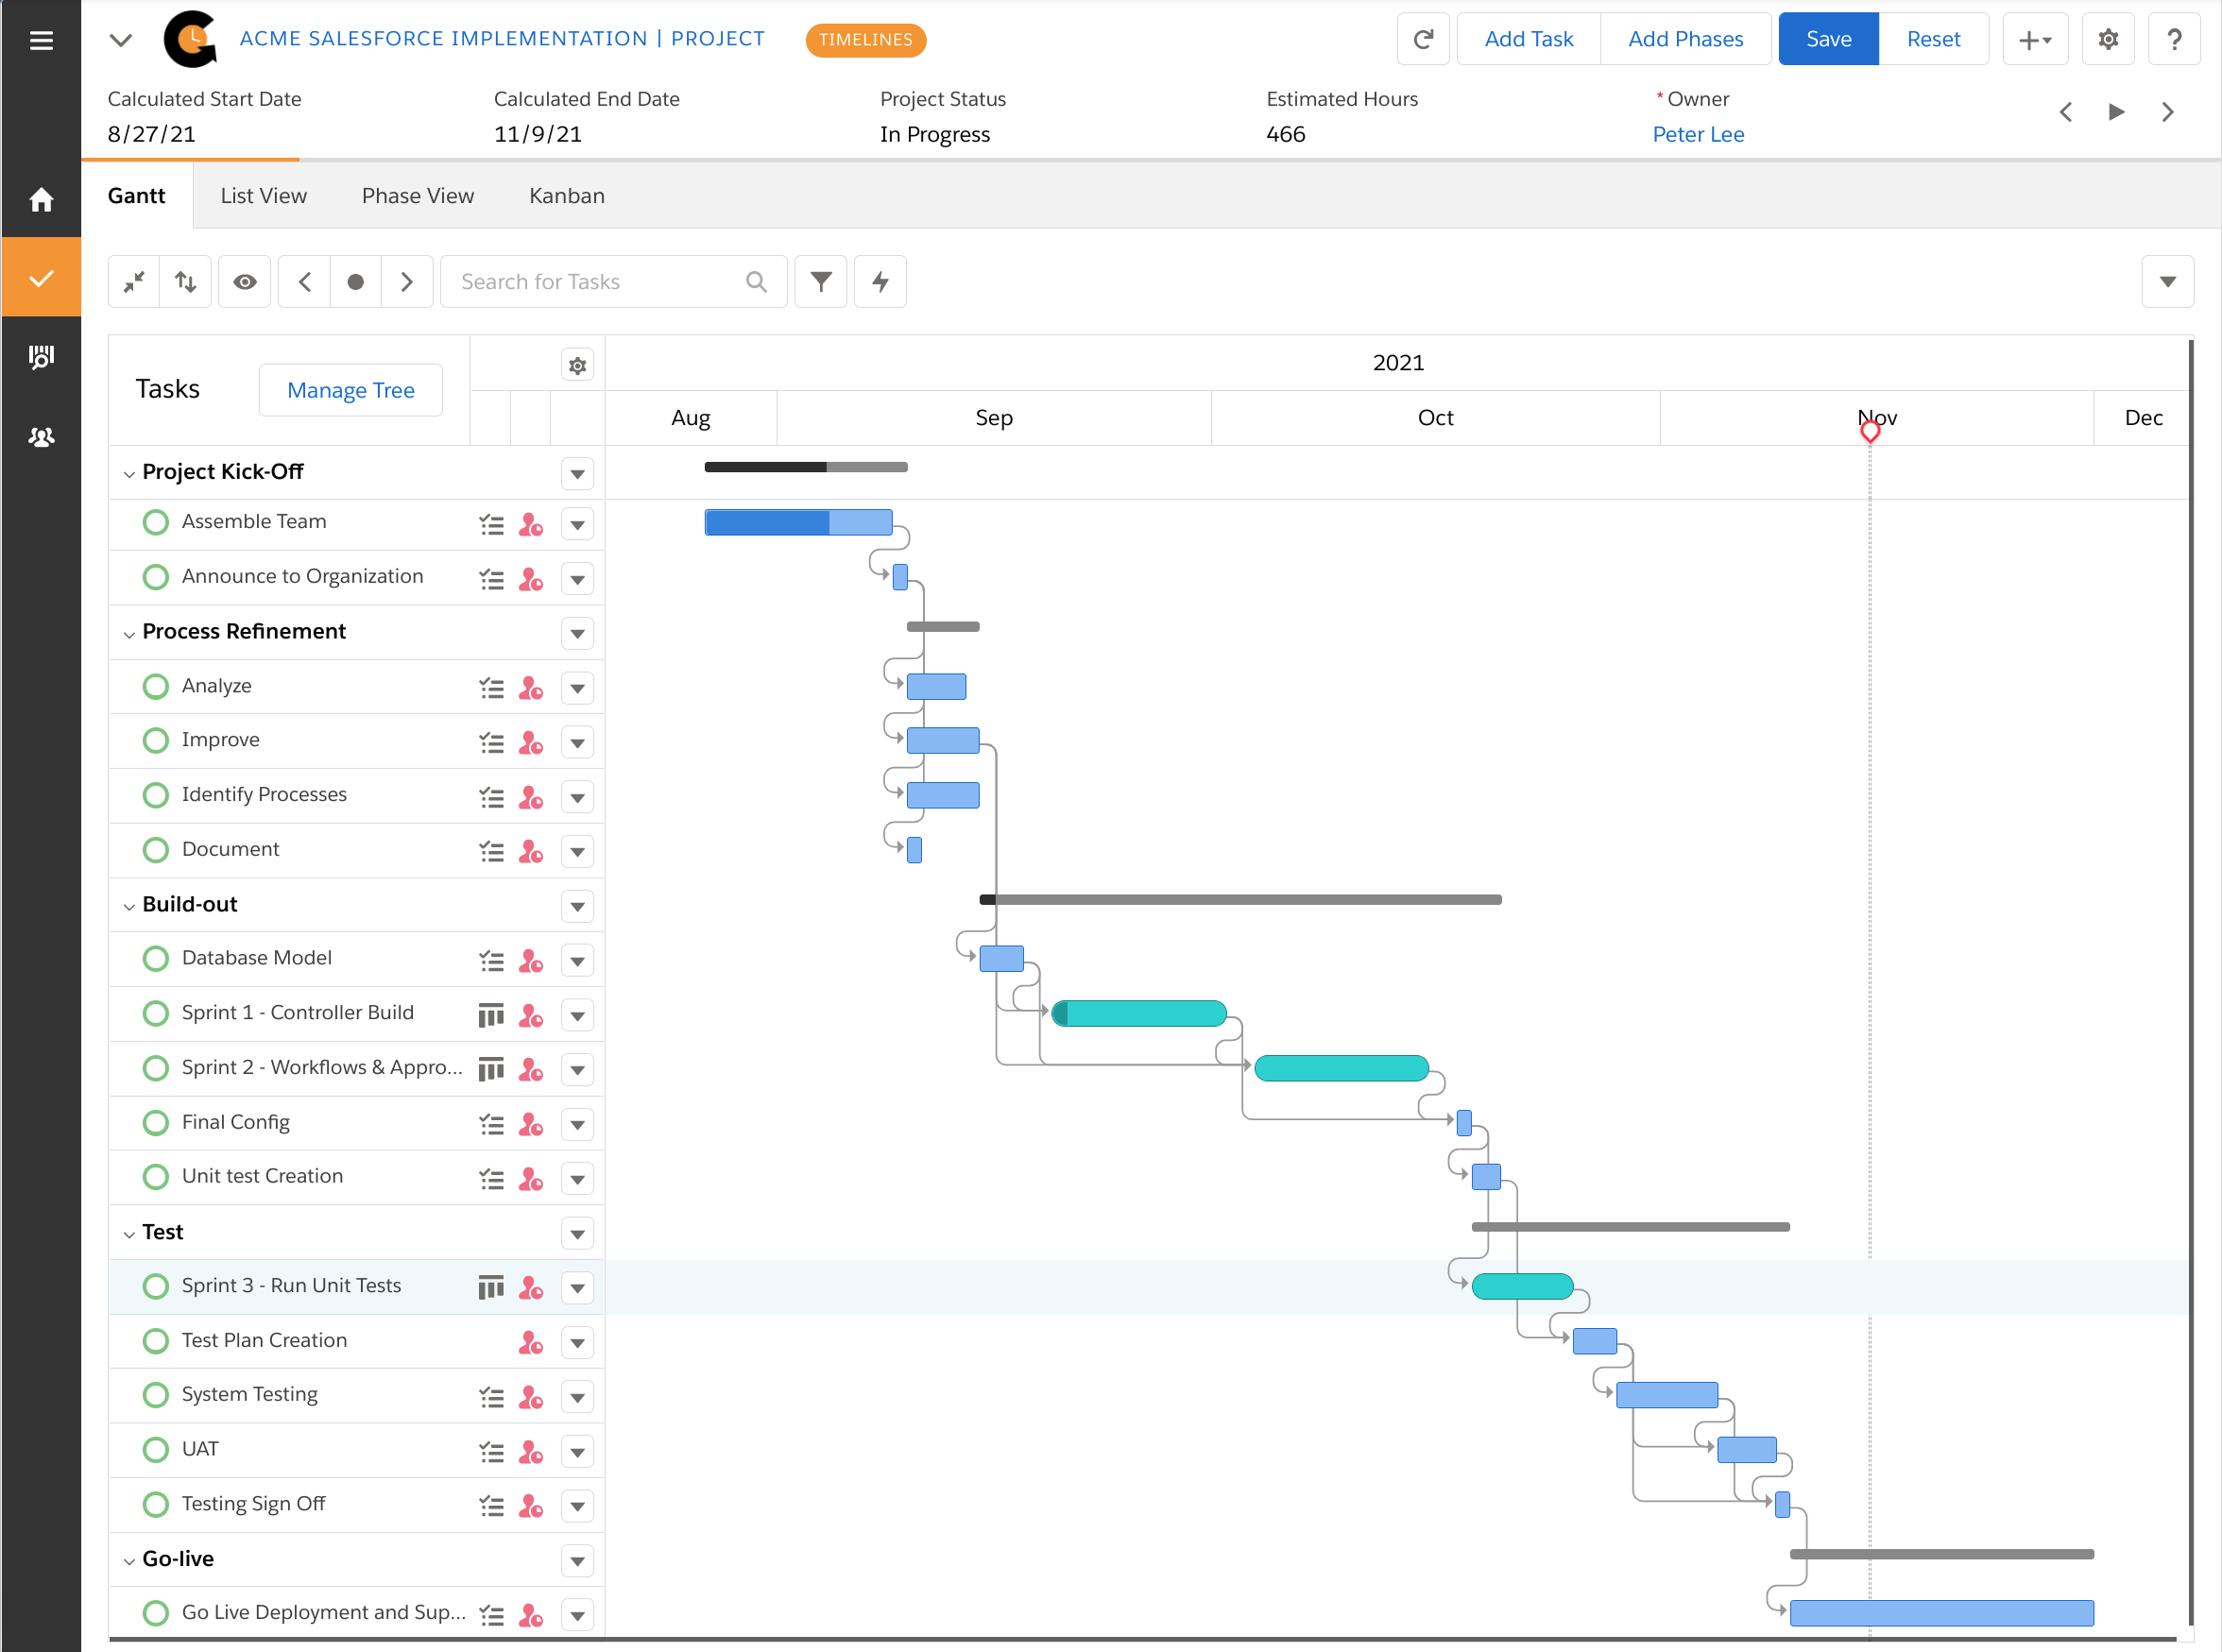Collapse the Process Refinement phase
The height and width of the screenshot is (1652, 2222).
(x=129, y=633)
